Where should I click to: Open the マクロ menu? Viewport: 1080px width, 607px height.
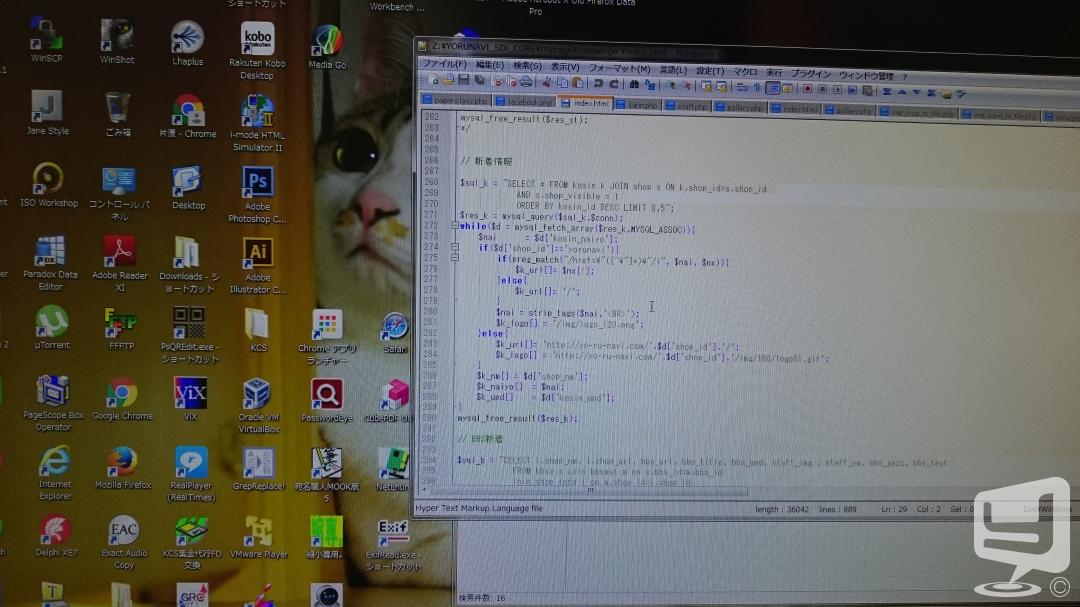pyautogui.click(x=745, y=72)
